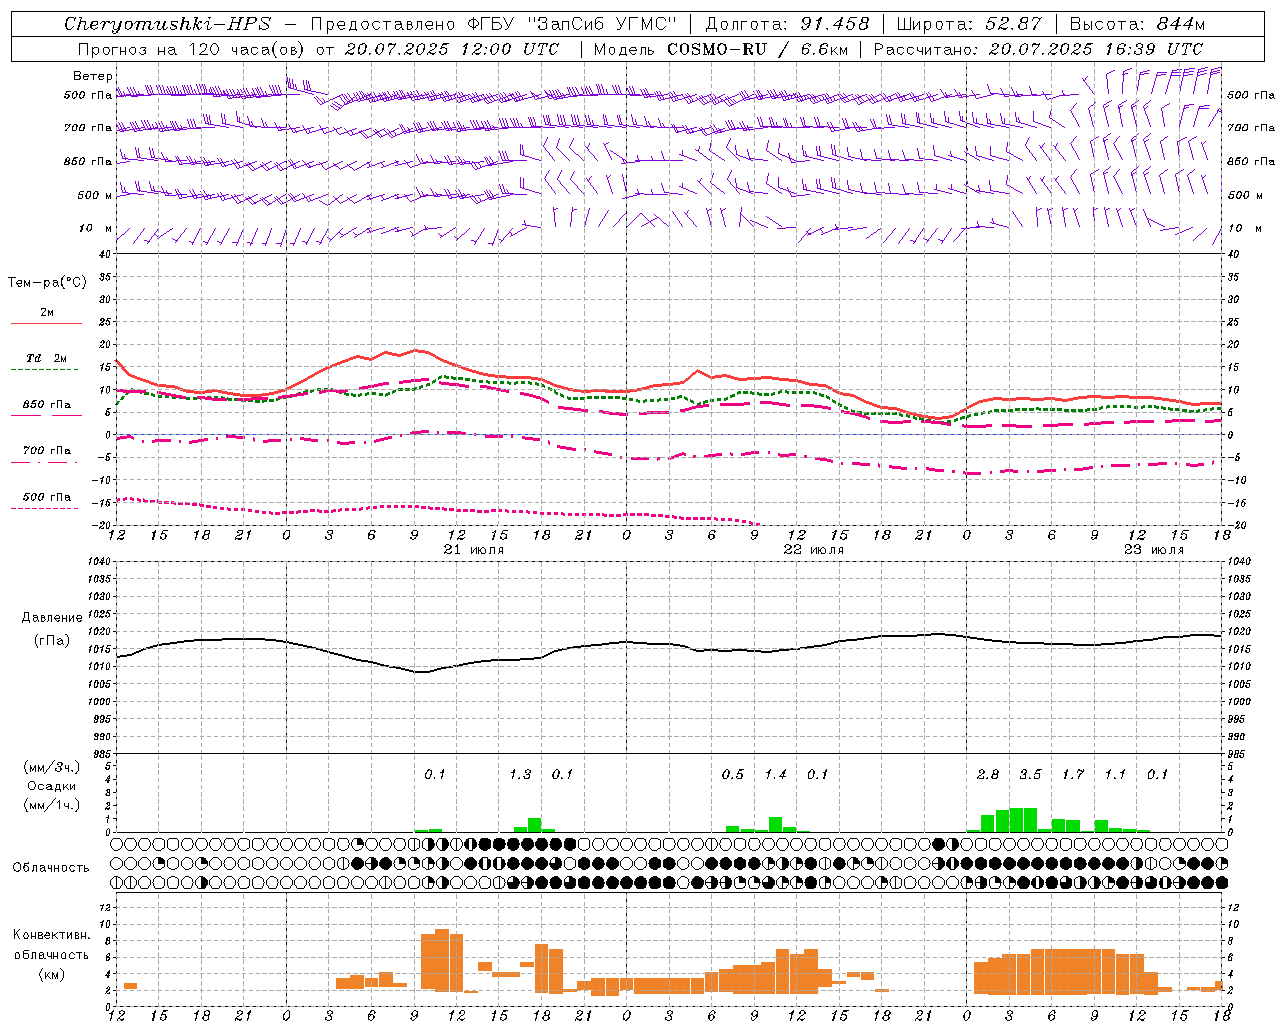Click the 3.5 precipitation total value
Image resolution: width=1280 pixels, height=1024 pixels.
(x=1030, y=775)
